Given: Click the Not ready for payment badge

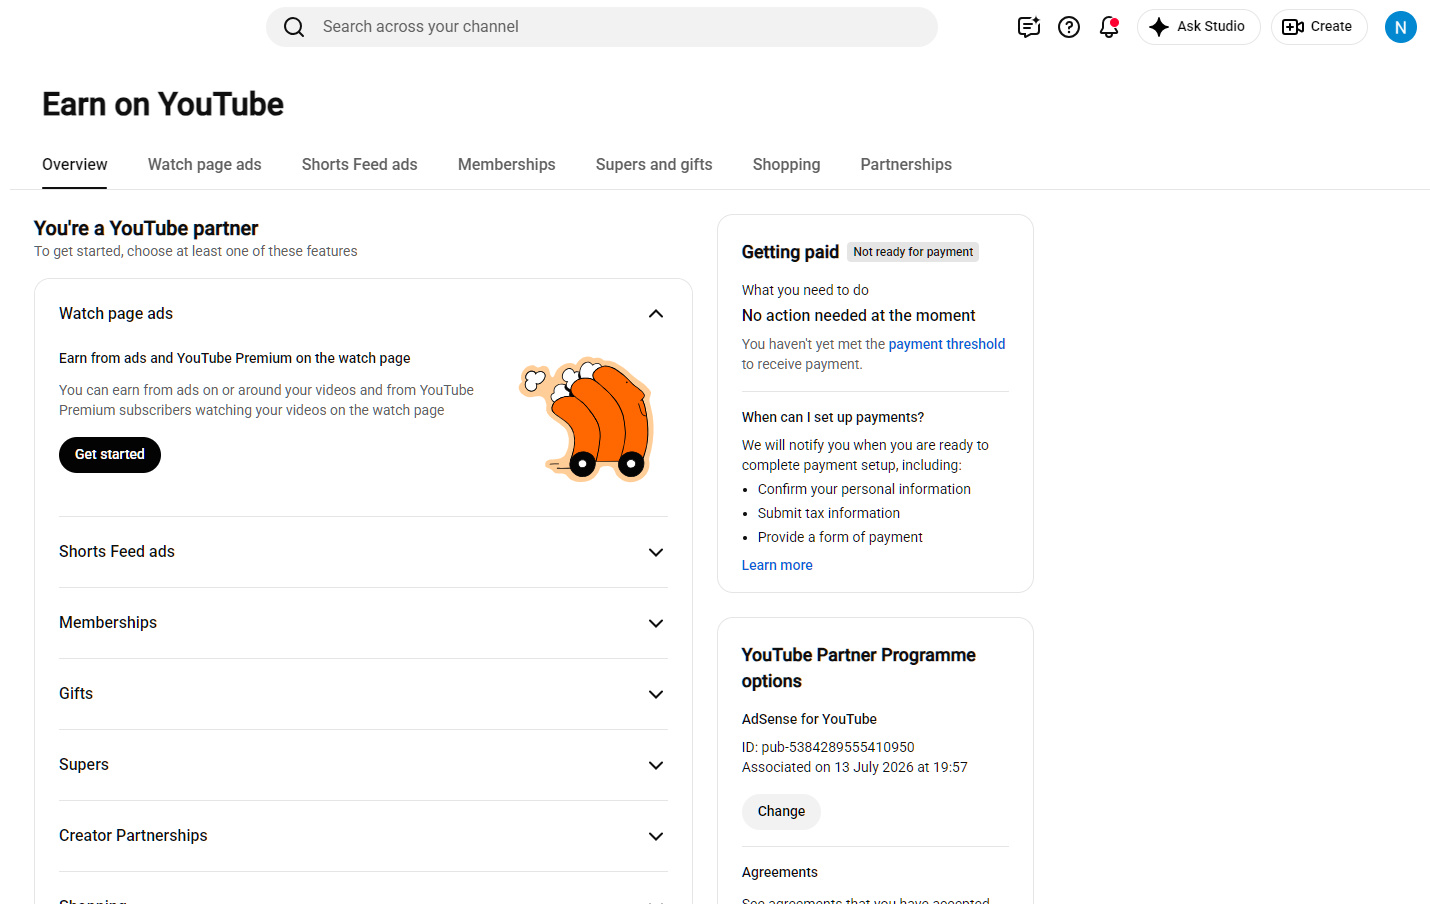Looking at the screenshot, I should [913, 252].
